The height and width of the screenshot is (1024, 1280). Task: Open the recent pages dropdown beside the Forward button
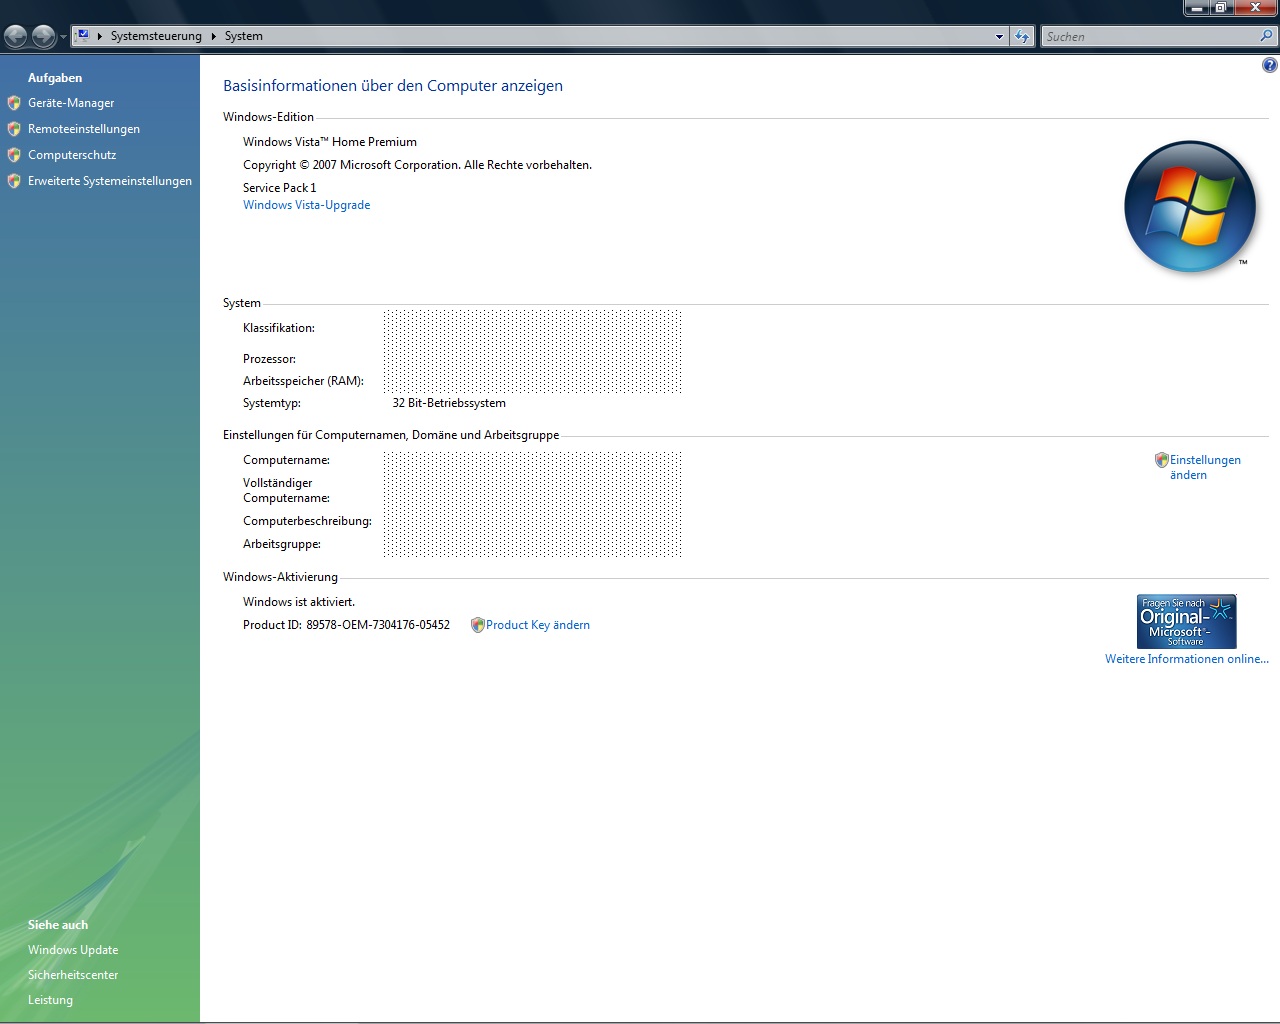[63, 37]
